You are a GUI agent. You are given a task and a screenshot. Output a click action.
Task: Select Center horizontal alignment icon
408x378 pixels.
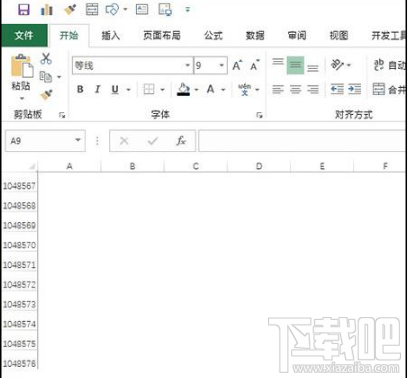click(295, 89)
